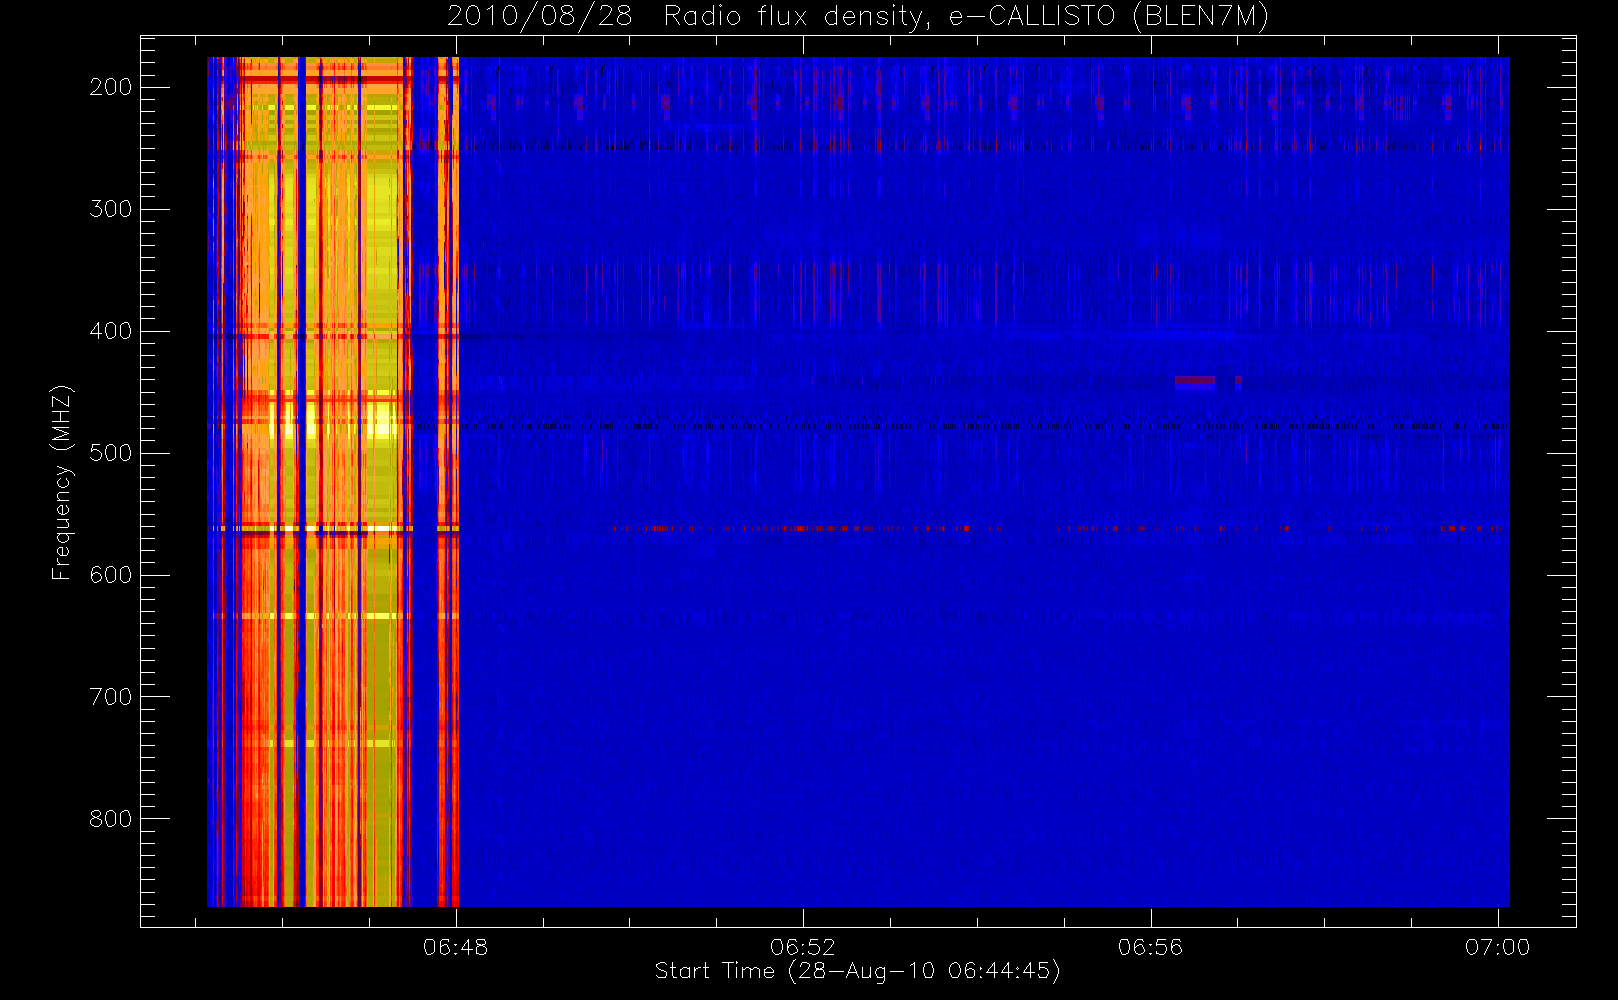This screenshot has height=1000, width=1618.
Task: Click the 500 frequency tick label
Action: (111, 453)
